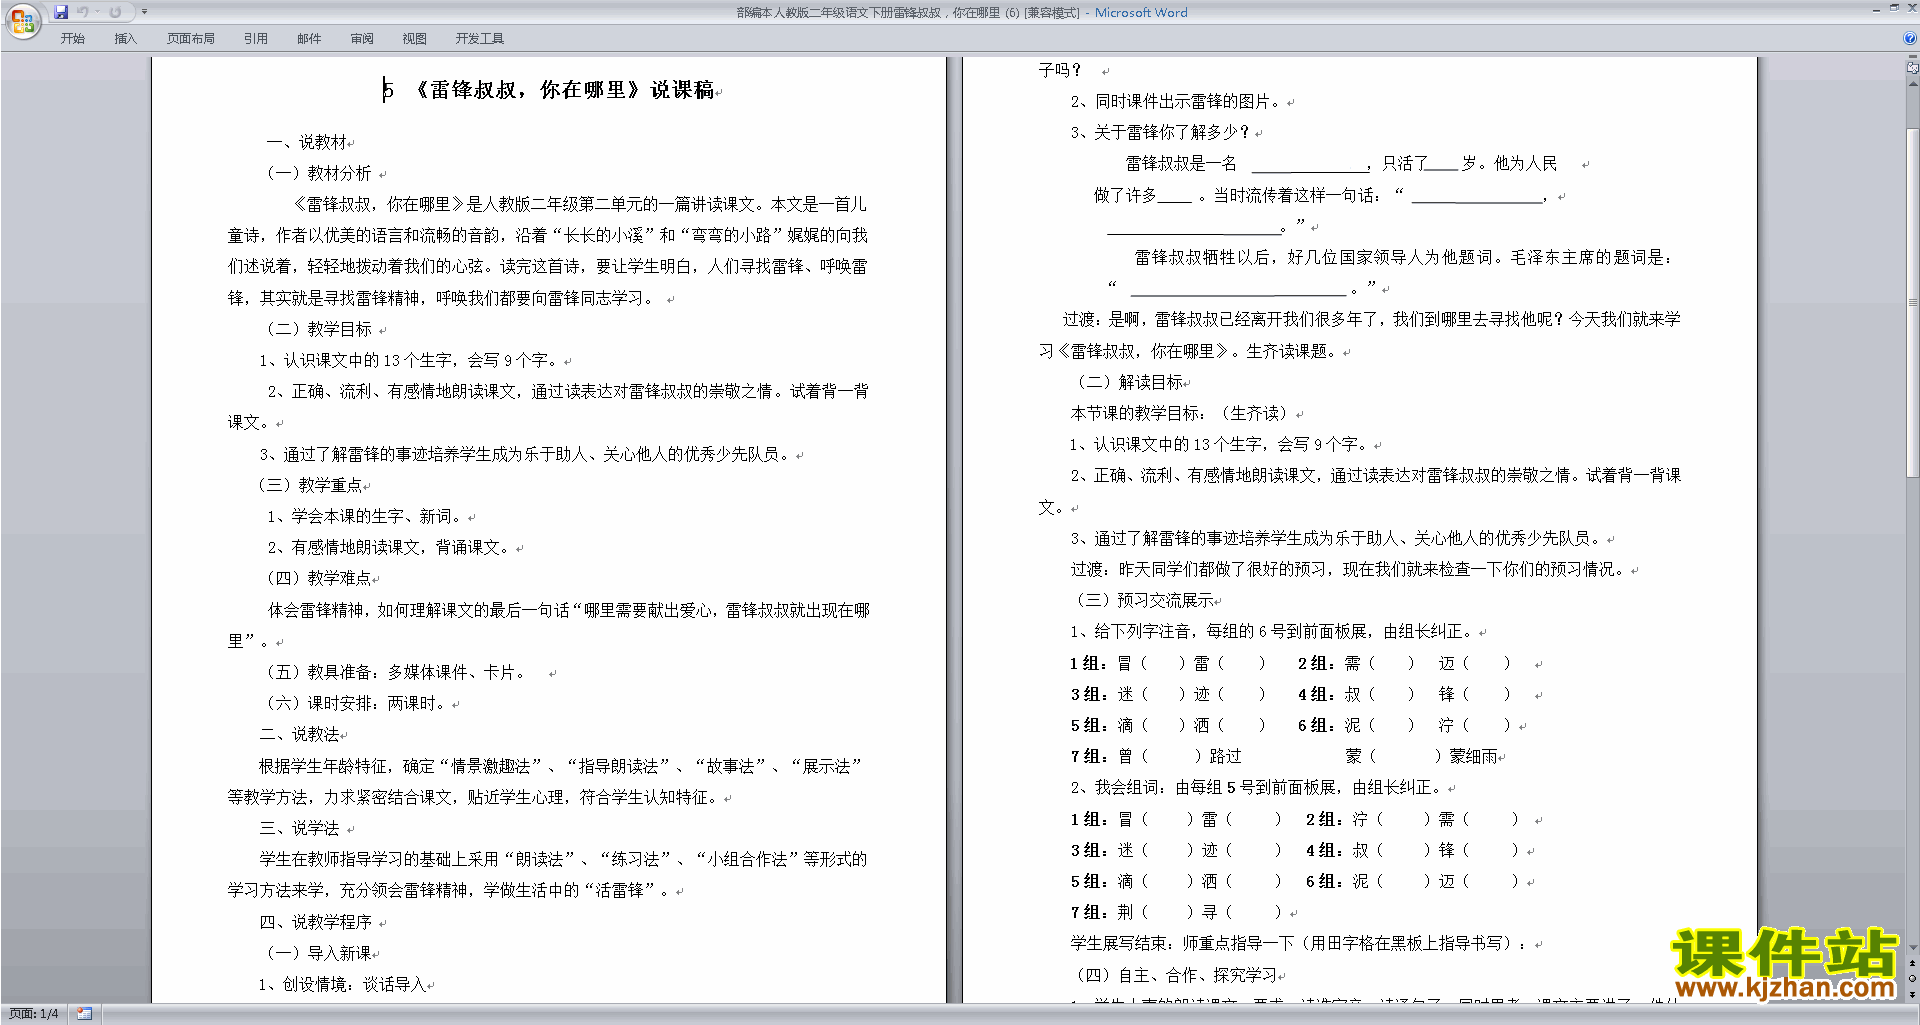Open the 审阅 ribbon tab

point(362,38)
